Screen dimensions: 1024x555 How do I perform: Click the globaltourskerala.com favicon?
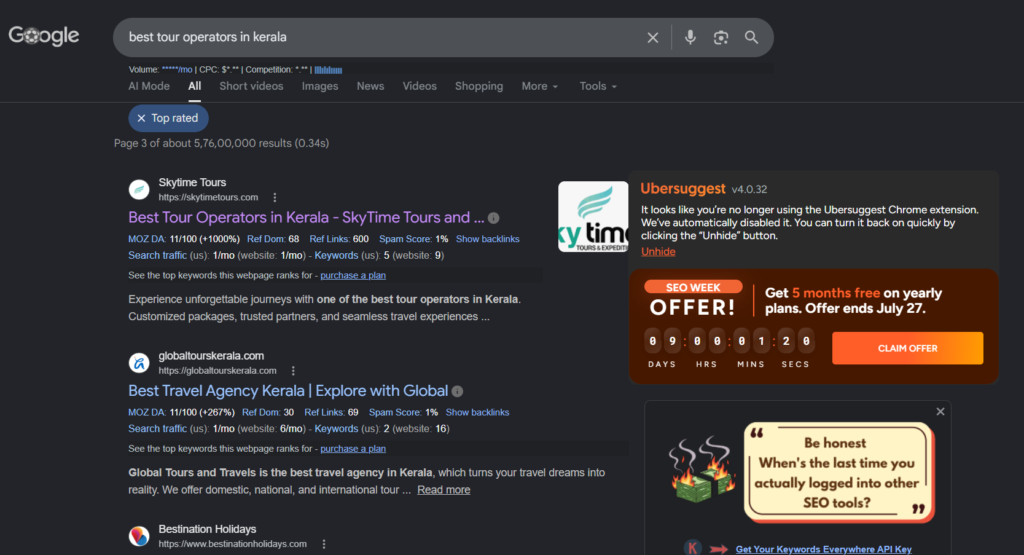pos(139,363)
